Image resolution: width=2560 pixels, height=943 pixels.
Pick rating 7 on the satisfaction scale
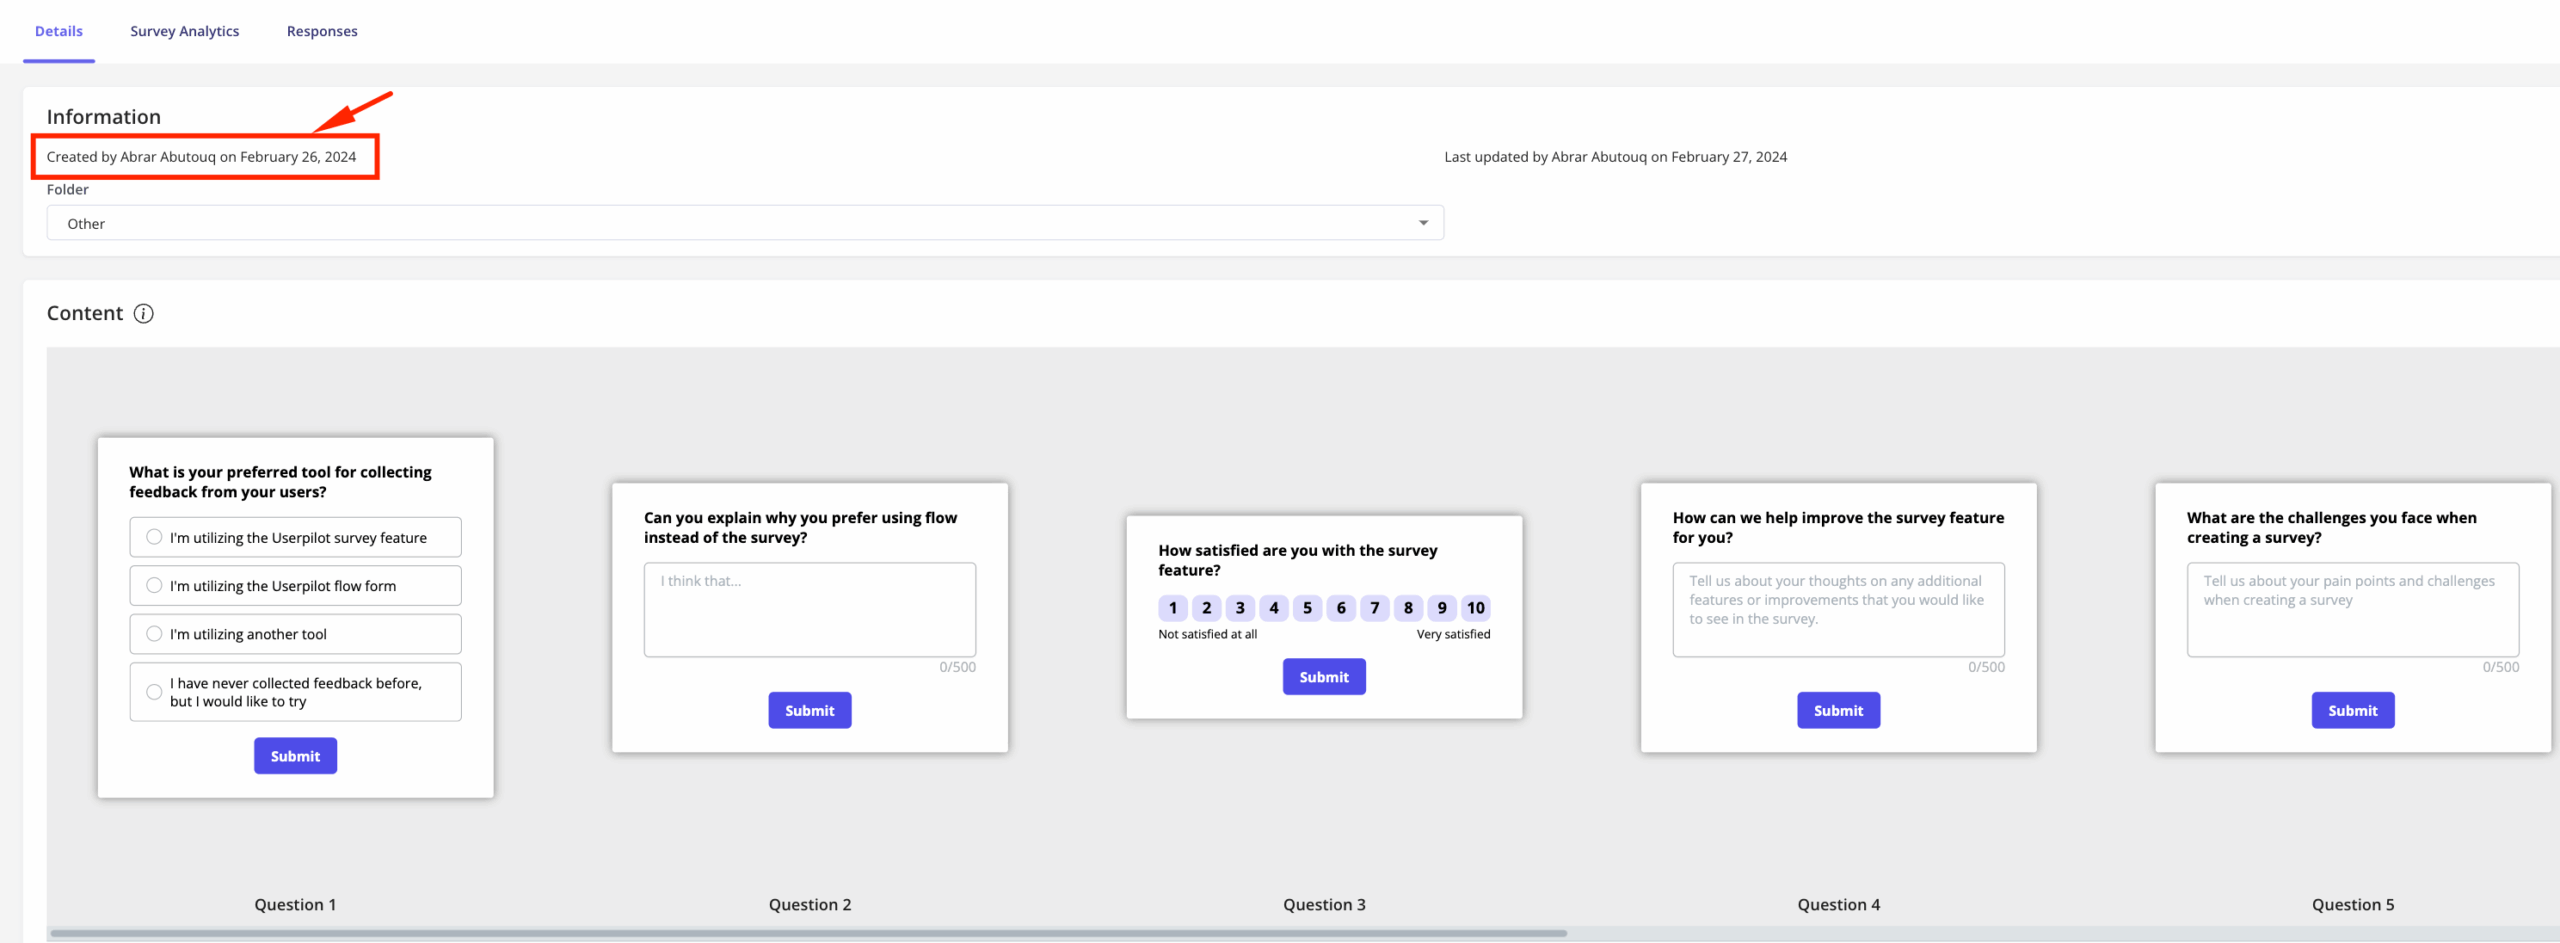click(1374, 608)
